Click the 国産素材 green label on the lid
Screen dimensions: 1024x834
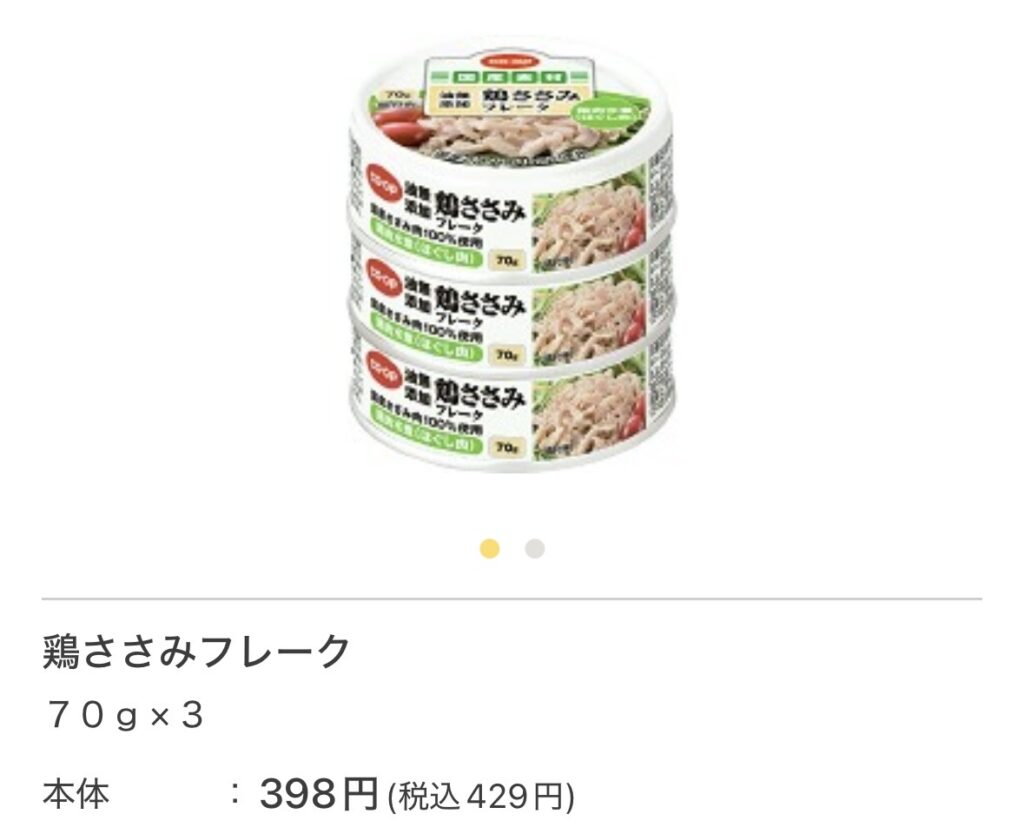508,76
